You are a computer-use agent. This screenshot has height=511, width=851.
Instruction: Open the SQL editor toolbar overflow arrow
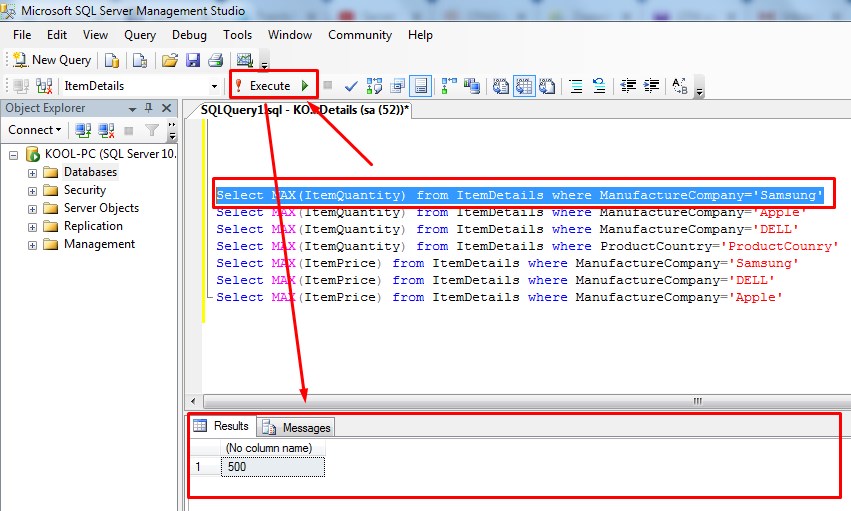[700, 90]
